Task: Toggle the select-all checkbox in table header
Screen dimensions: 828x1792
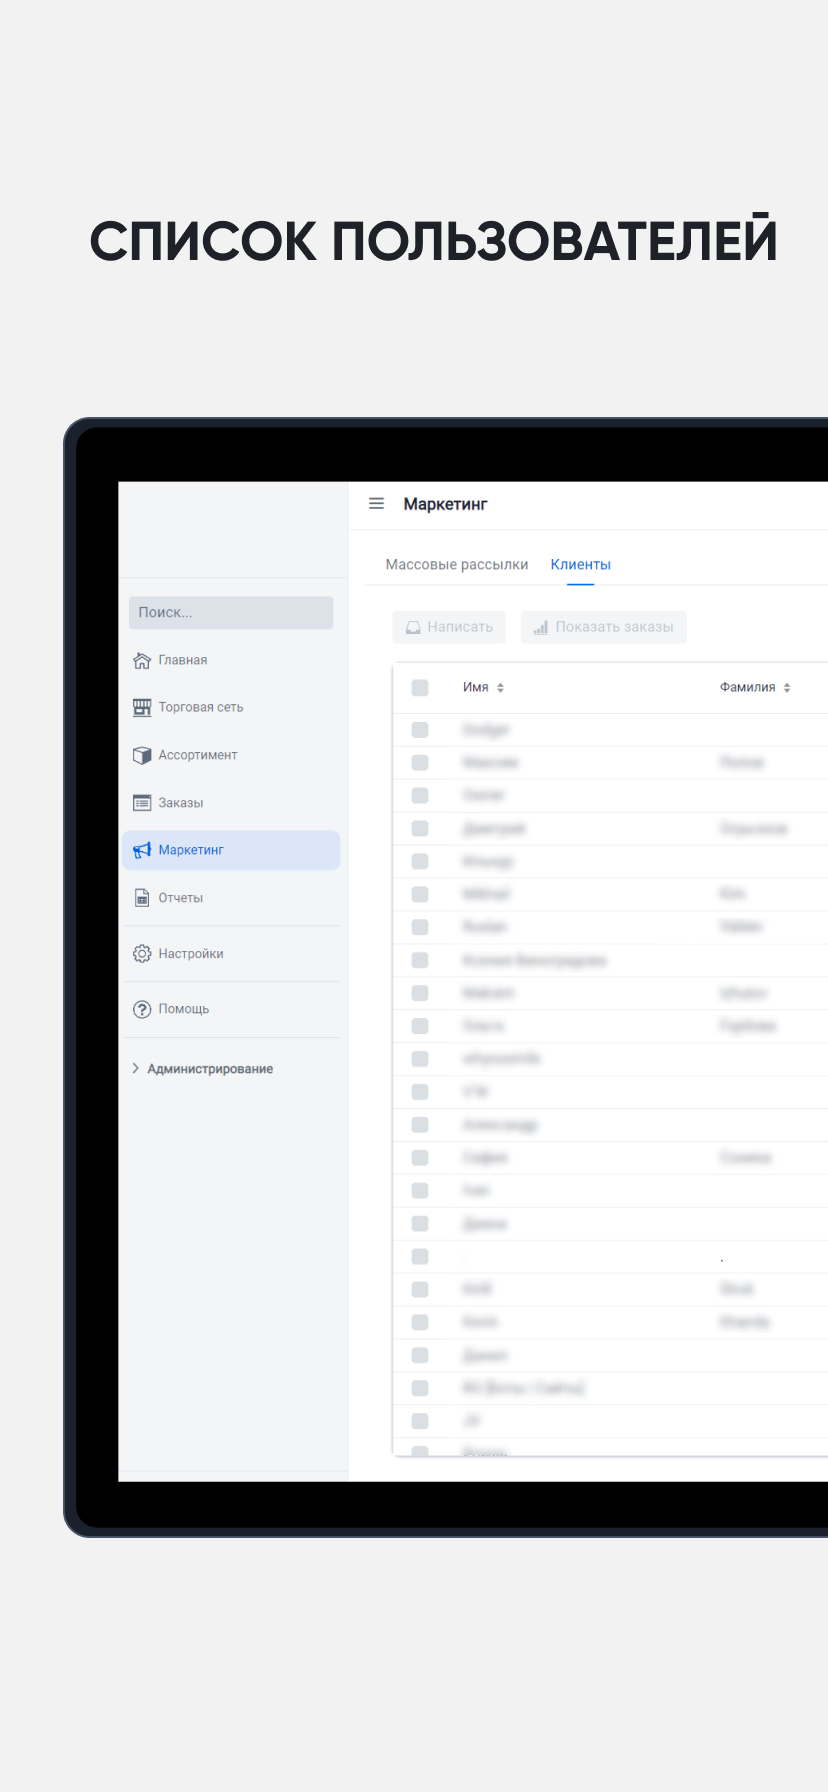Action: point(420,688)
